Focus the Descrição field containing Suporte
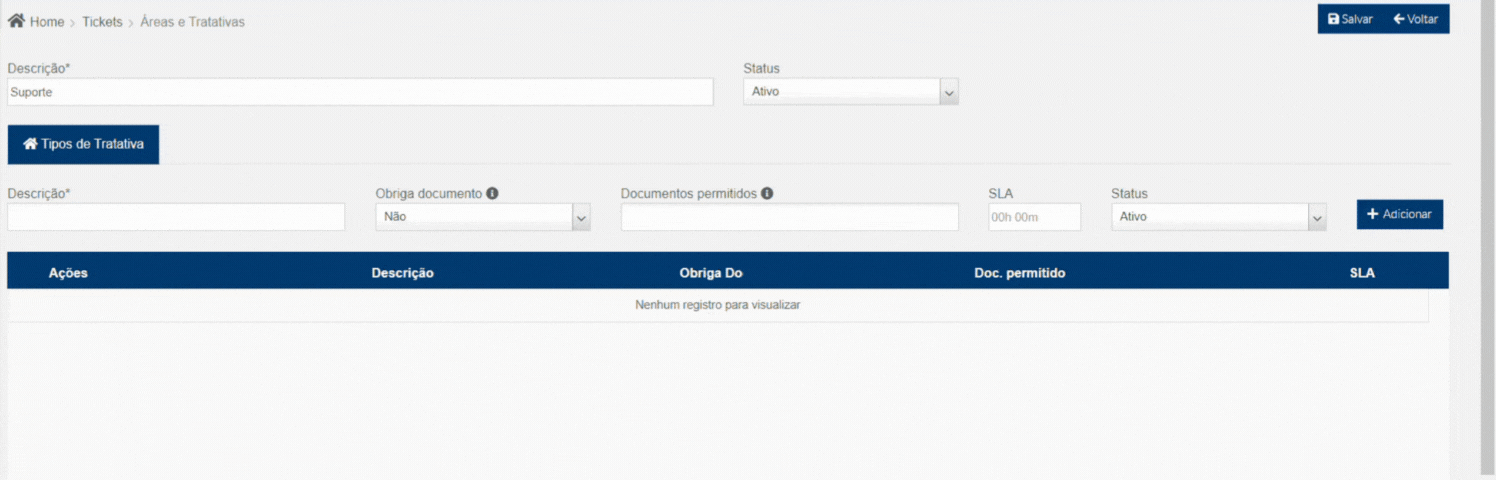The height and width of the screenshot is (480, 1496). [x=360, y=92]
